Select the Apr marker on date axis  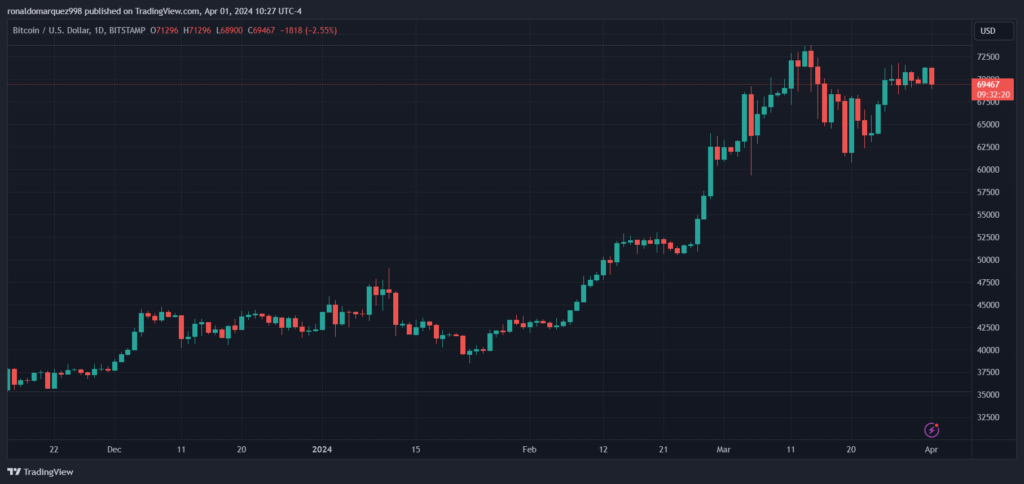(x=931, y=449)
